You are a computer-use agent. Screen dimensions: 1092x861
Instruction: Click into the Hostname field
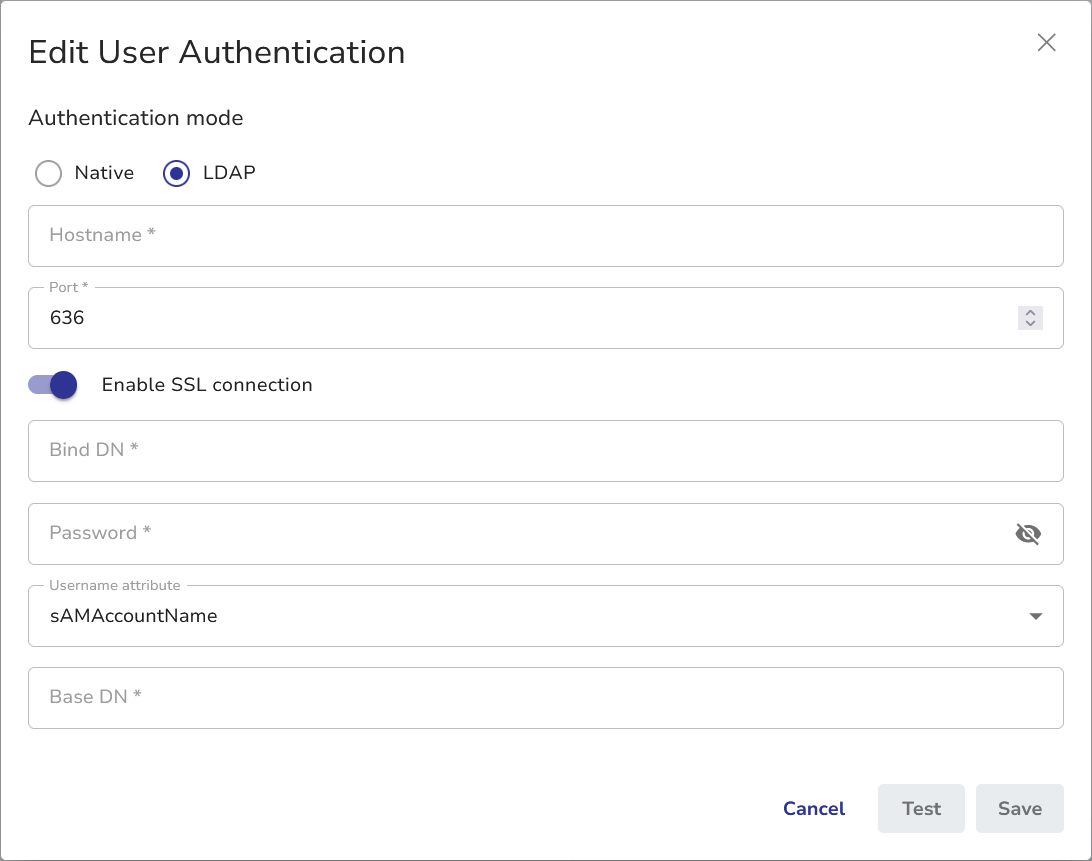pos(545,236)
